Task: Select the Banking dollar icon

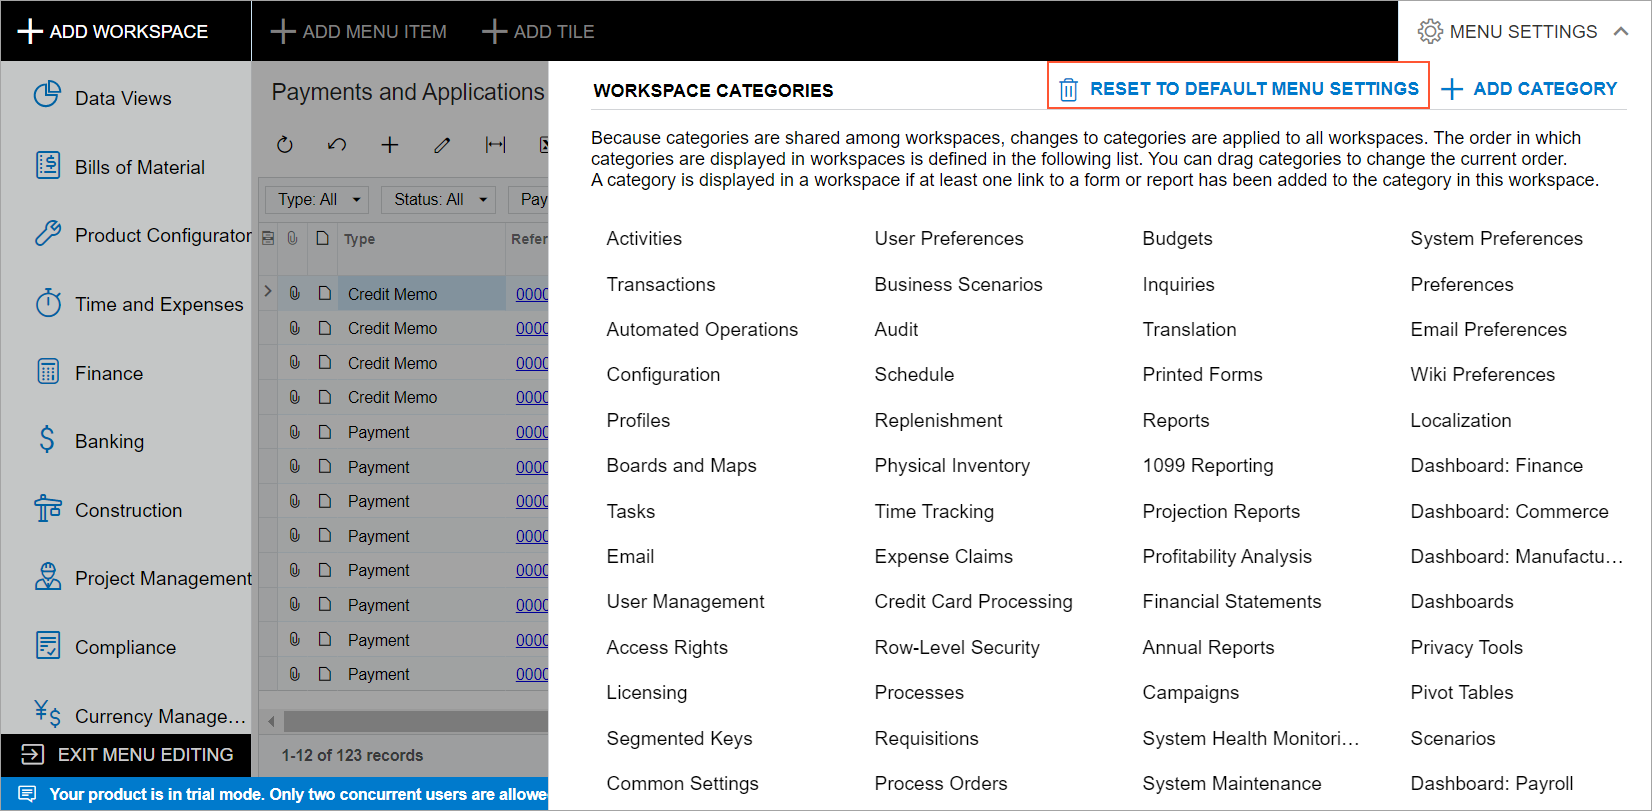Action: pyautogui.click(x=47, y=440)
